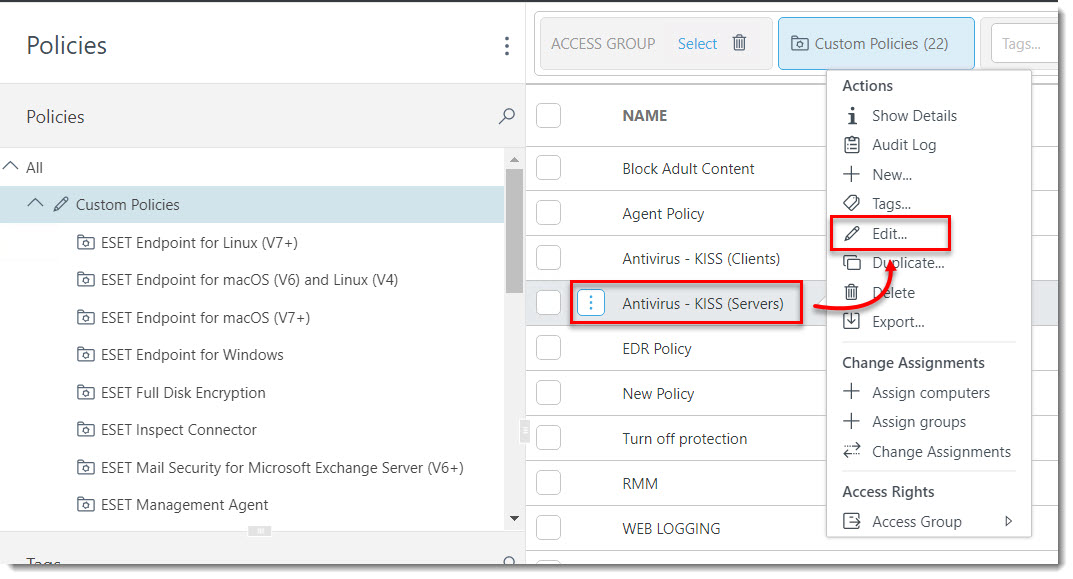The image size is (1073, 579).
Task: Open the Access Group submenu entry
Action: (929, 522)
